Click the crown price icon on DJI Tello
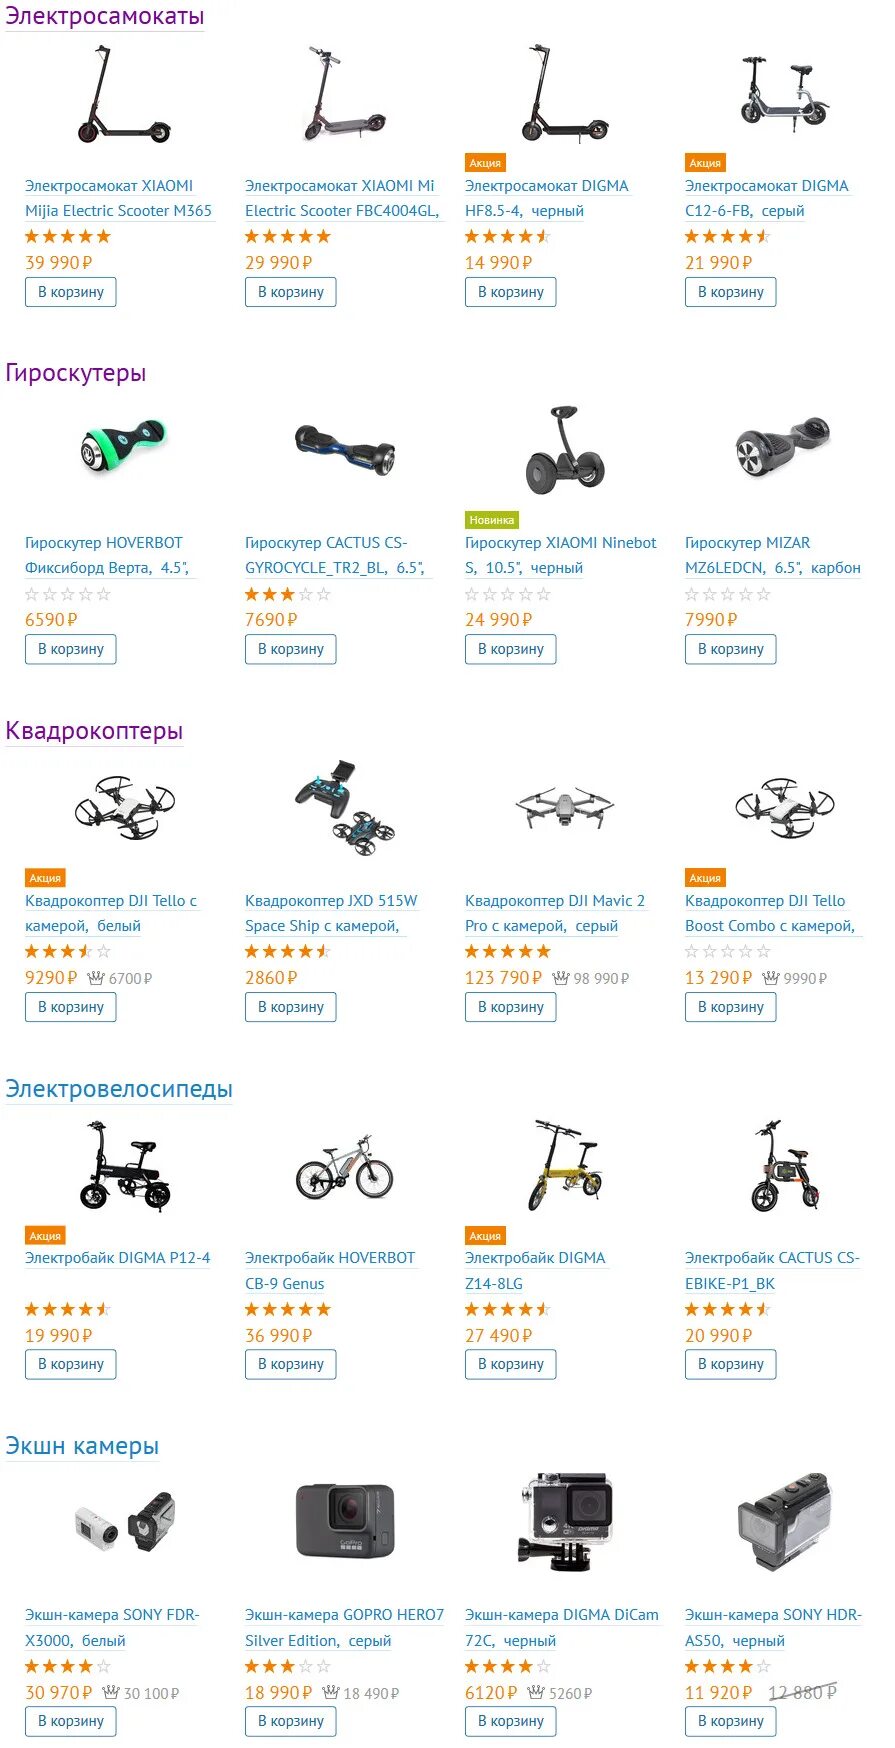Viewport: 895px width, 1748px height. coord(96,978)
